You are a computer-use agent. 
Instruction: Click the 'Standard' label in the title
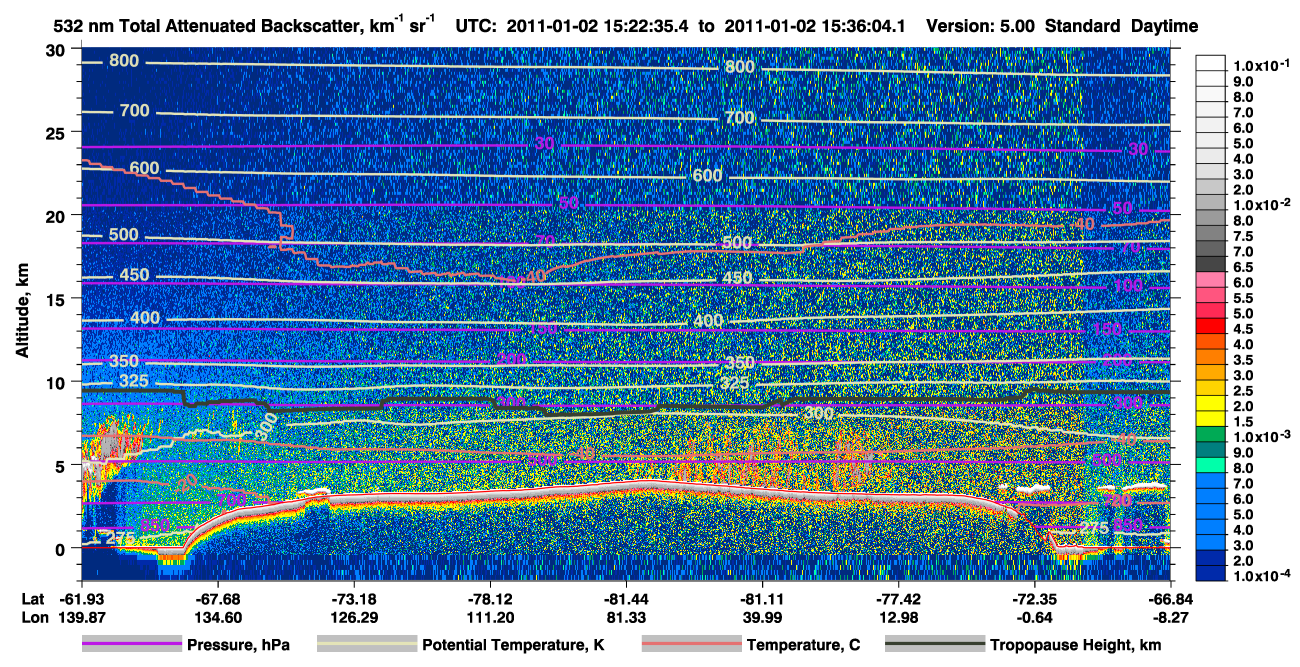pyautogui.click(x=1084, y=25)
